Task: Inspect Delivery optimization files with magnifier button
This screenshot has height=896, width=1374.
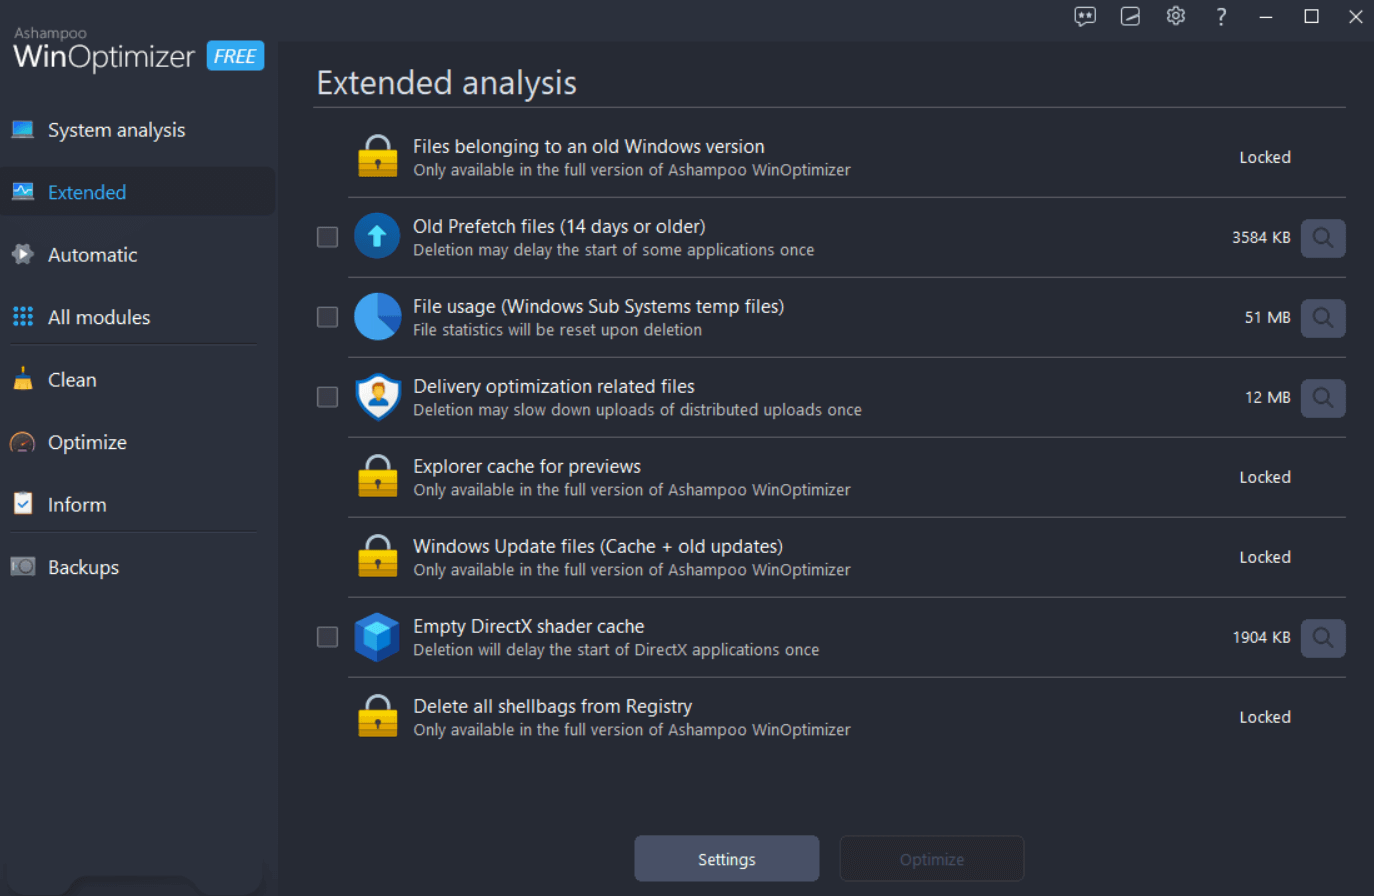Action: coord(1323,398)
